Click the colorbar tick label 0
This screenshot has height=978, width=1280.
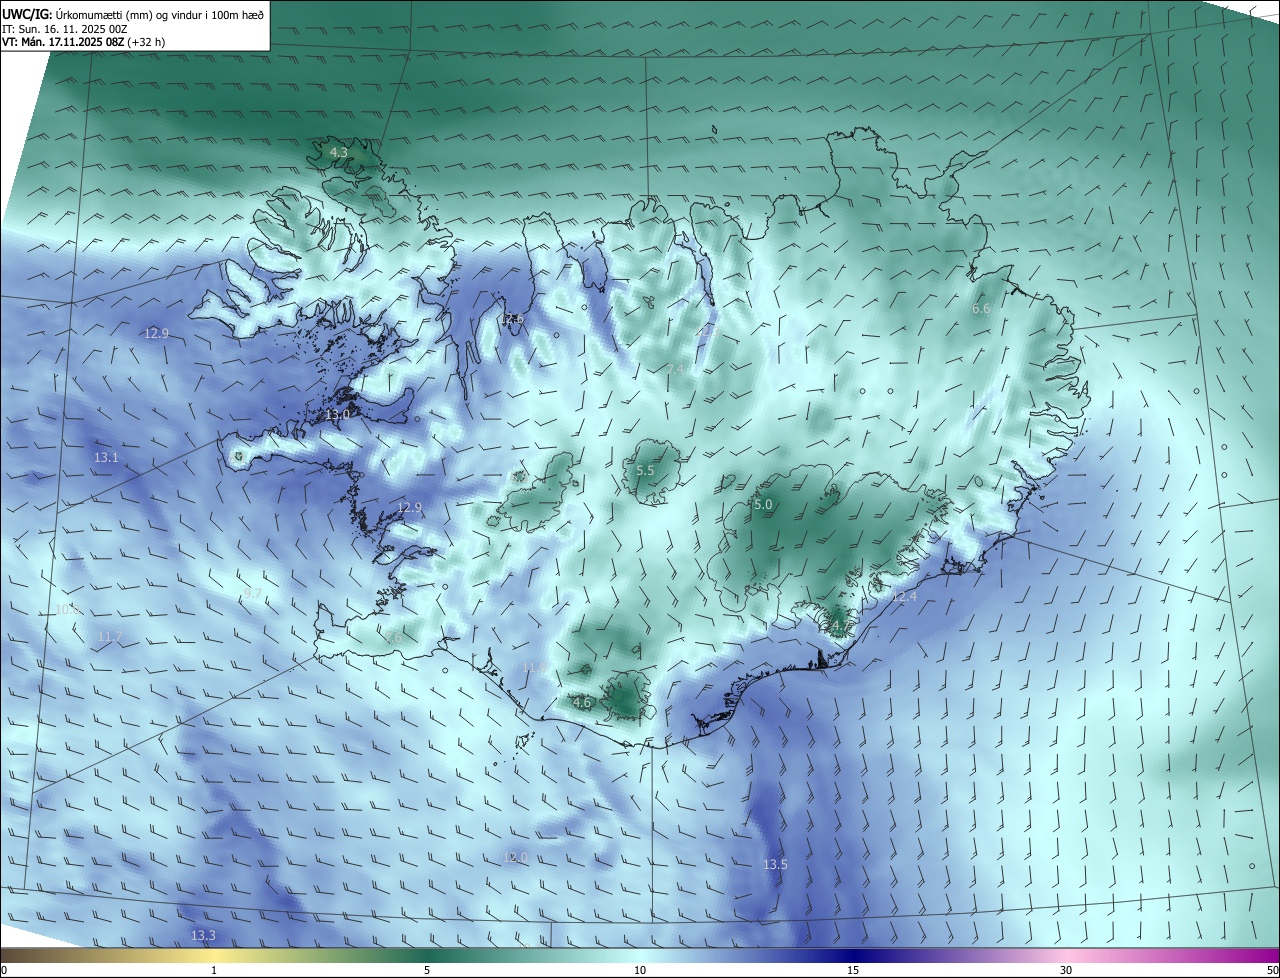click(4, 970)
